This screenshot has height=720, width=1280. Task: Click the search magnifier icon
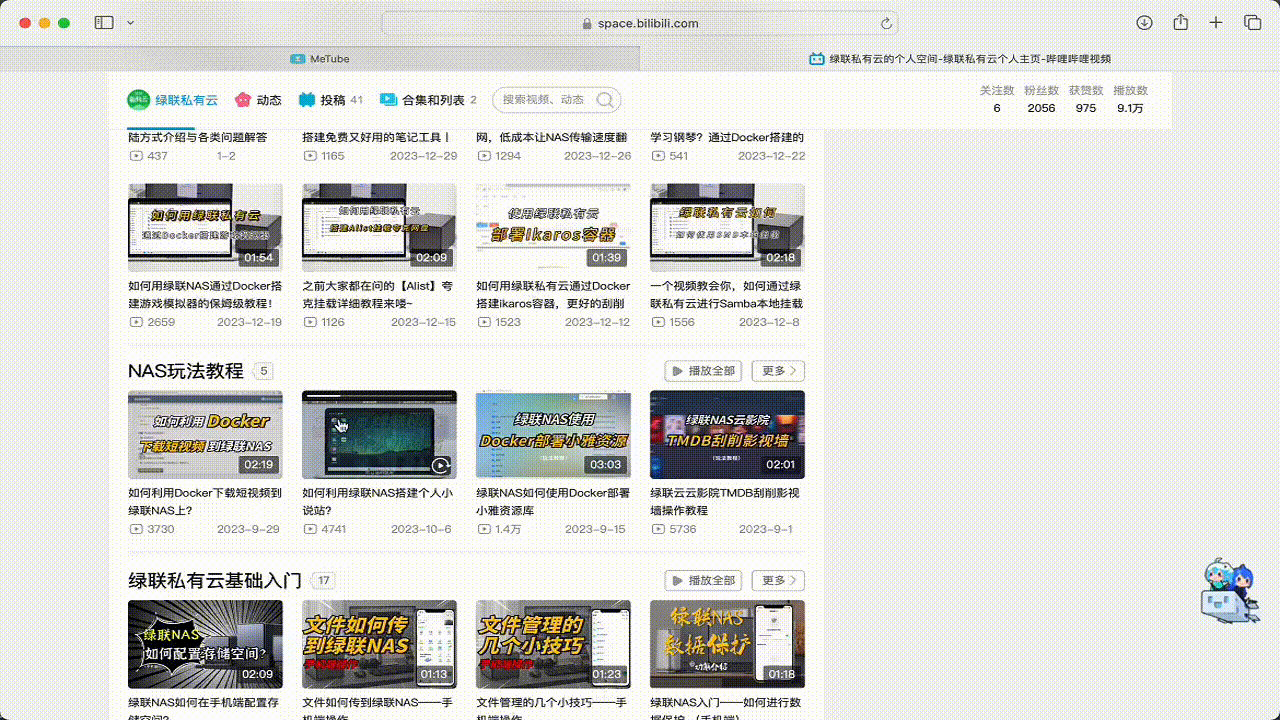coord(604,100)
